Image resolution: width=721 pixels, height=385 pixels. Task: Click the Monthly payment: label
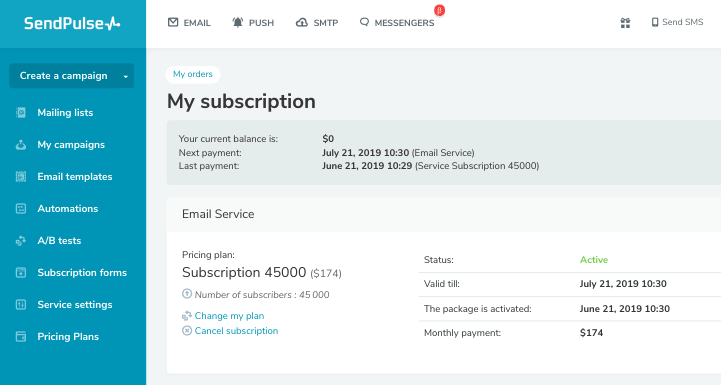[463, 333]
